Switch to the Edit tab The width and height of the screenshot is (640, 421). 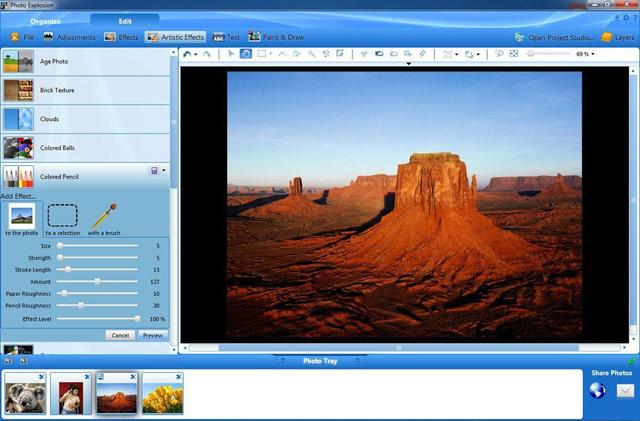(125, 21)
